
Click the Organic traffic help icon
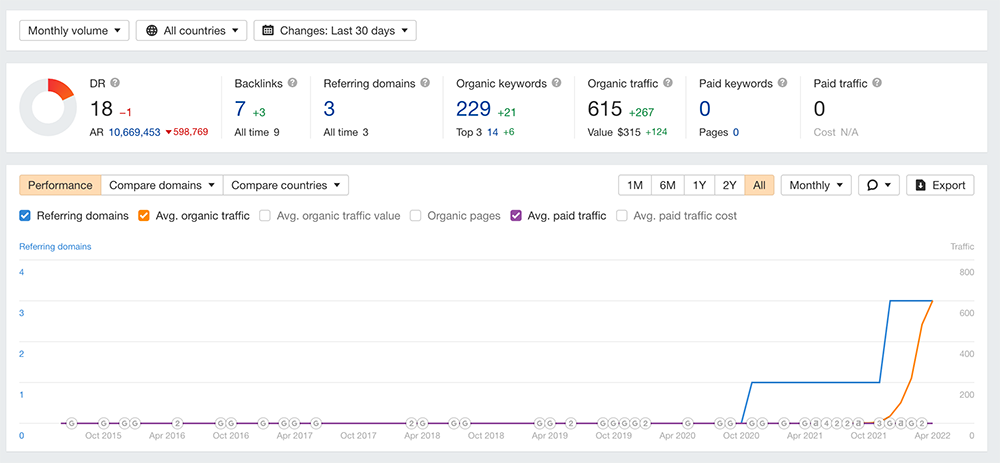(668, 84)
